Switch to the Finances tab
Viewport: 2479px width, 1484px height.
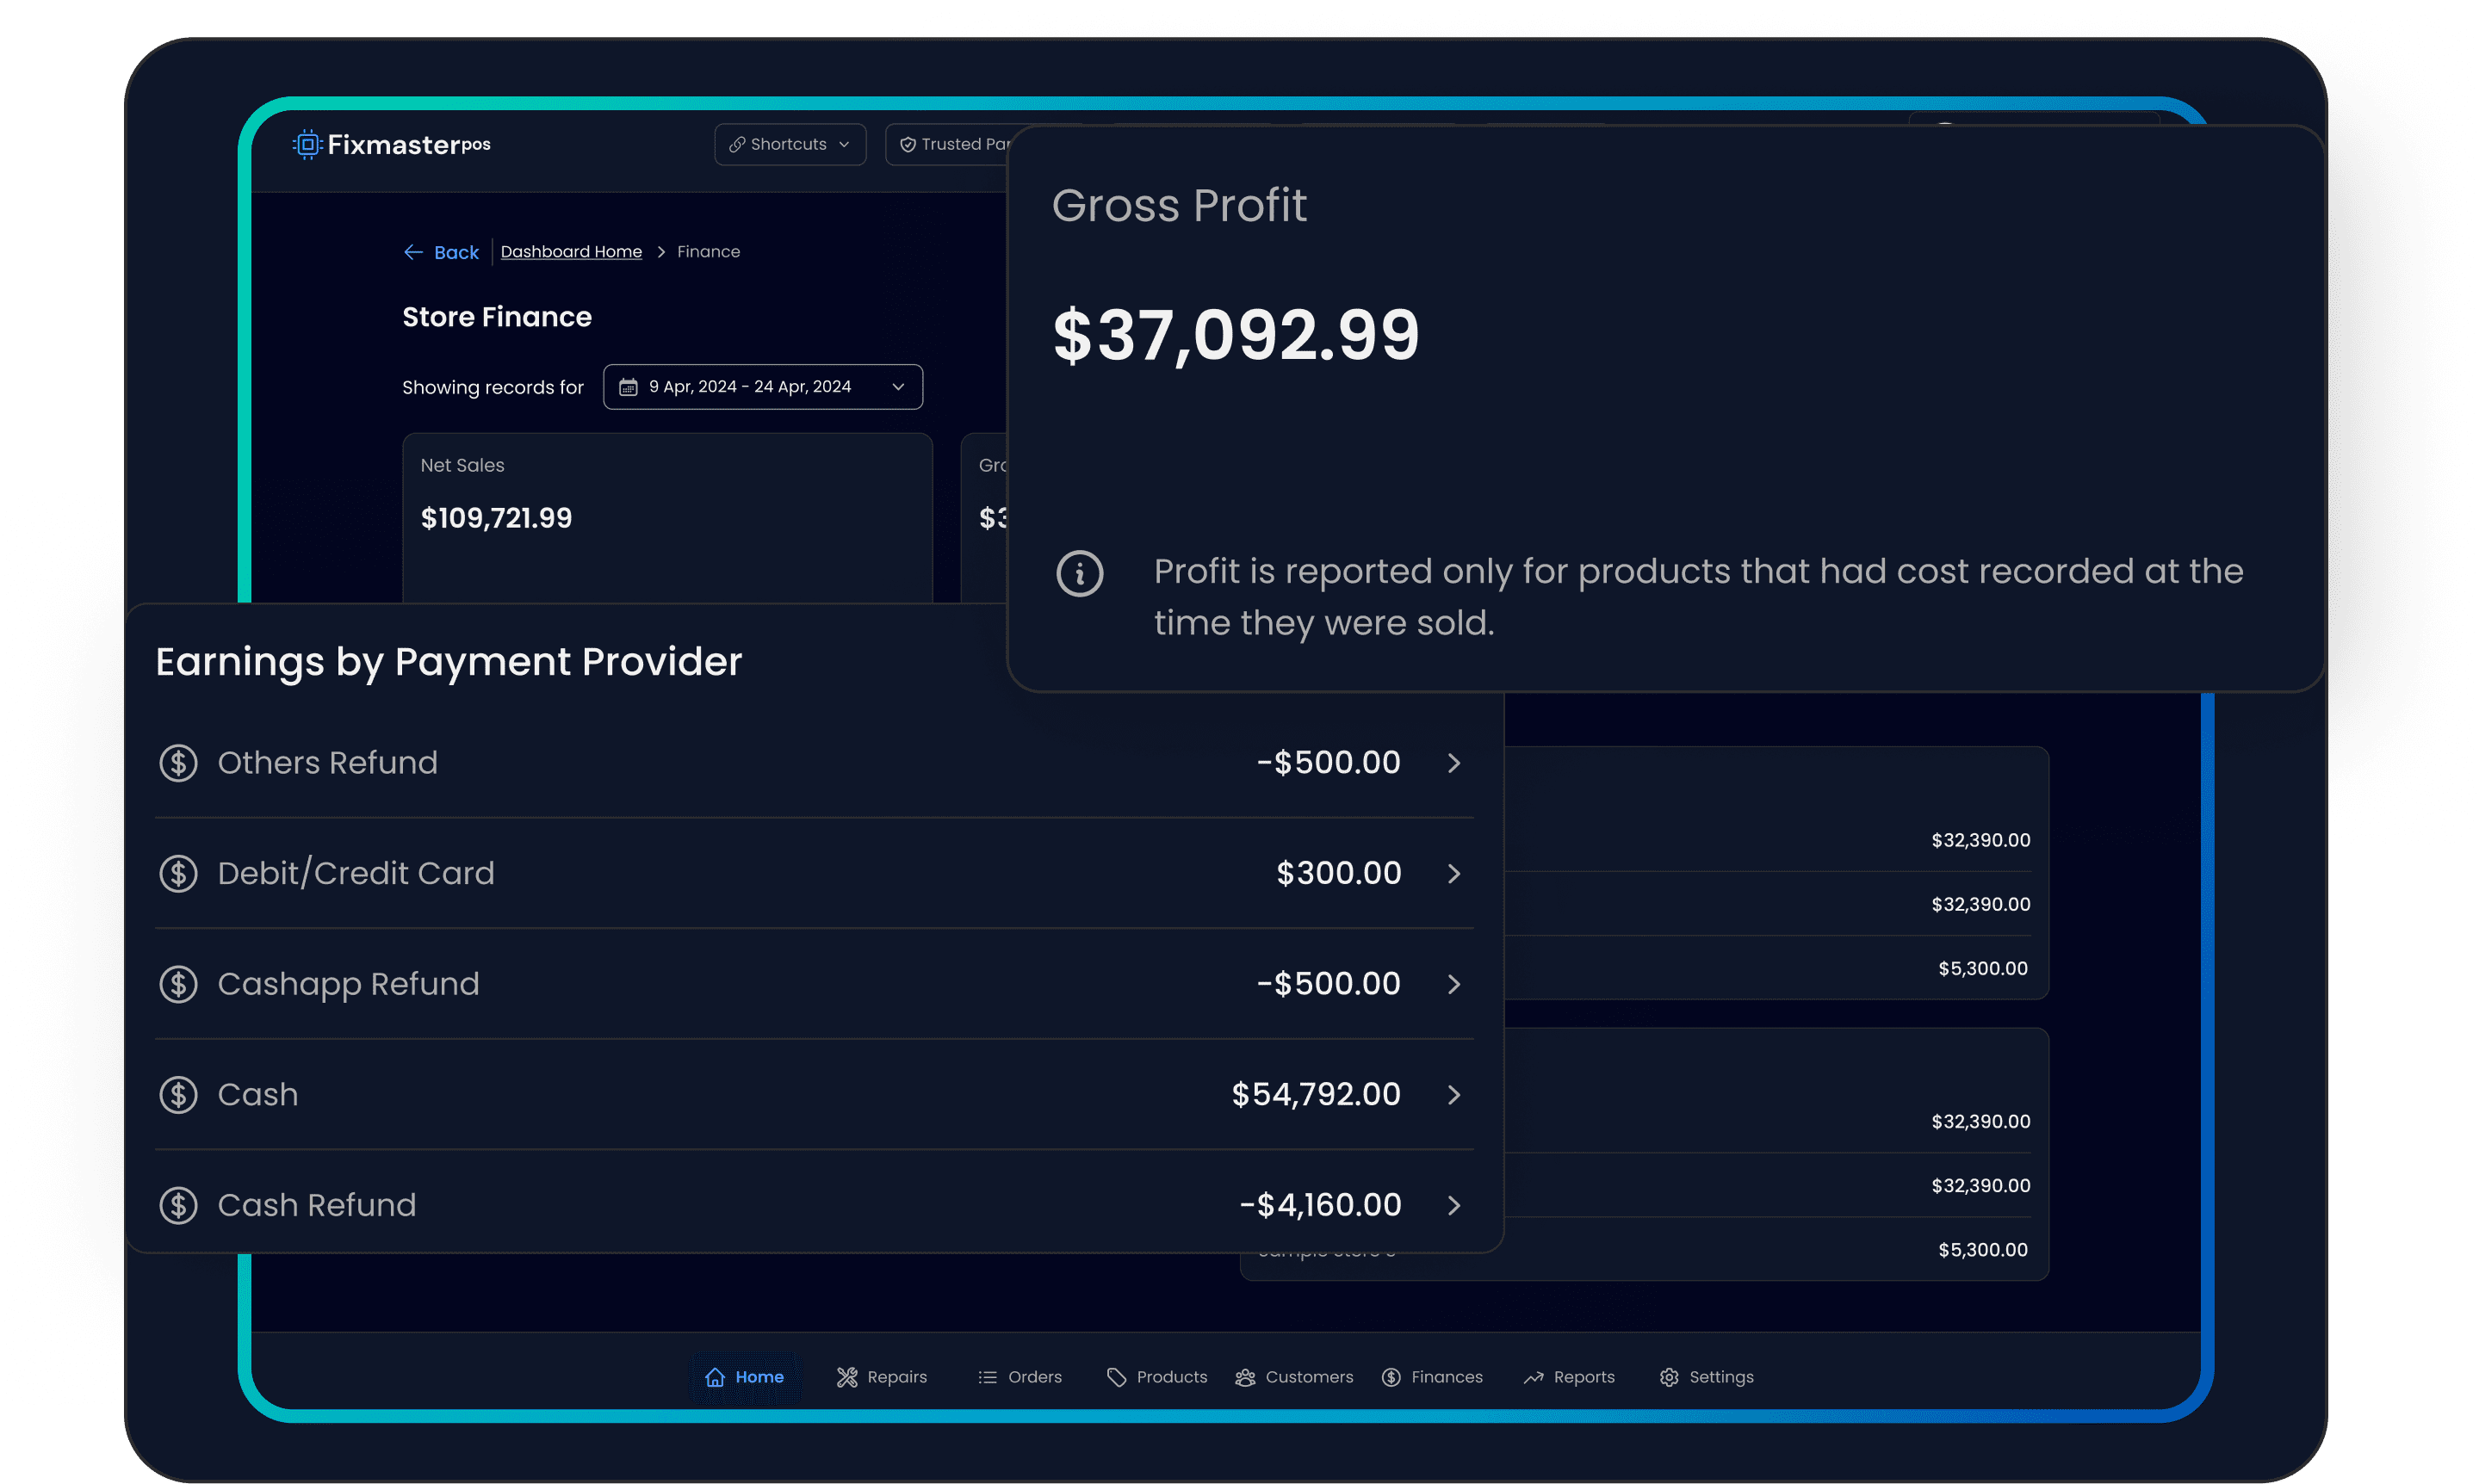coord(1432,1377)
